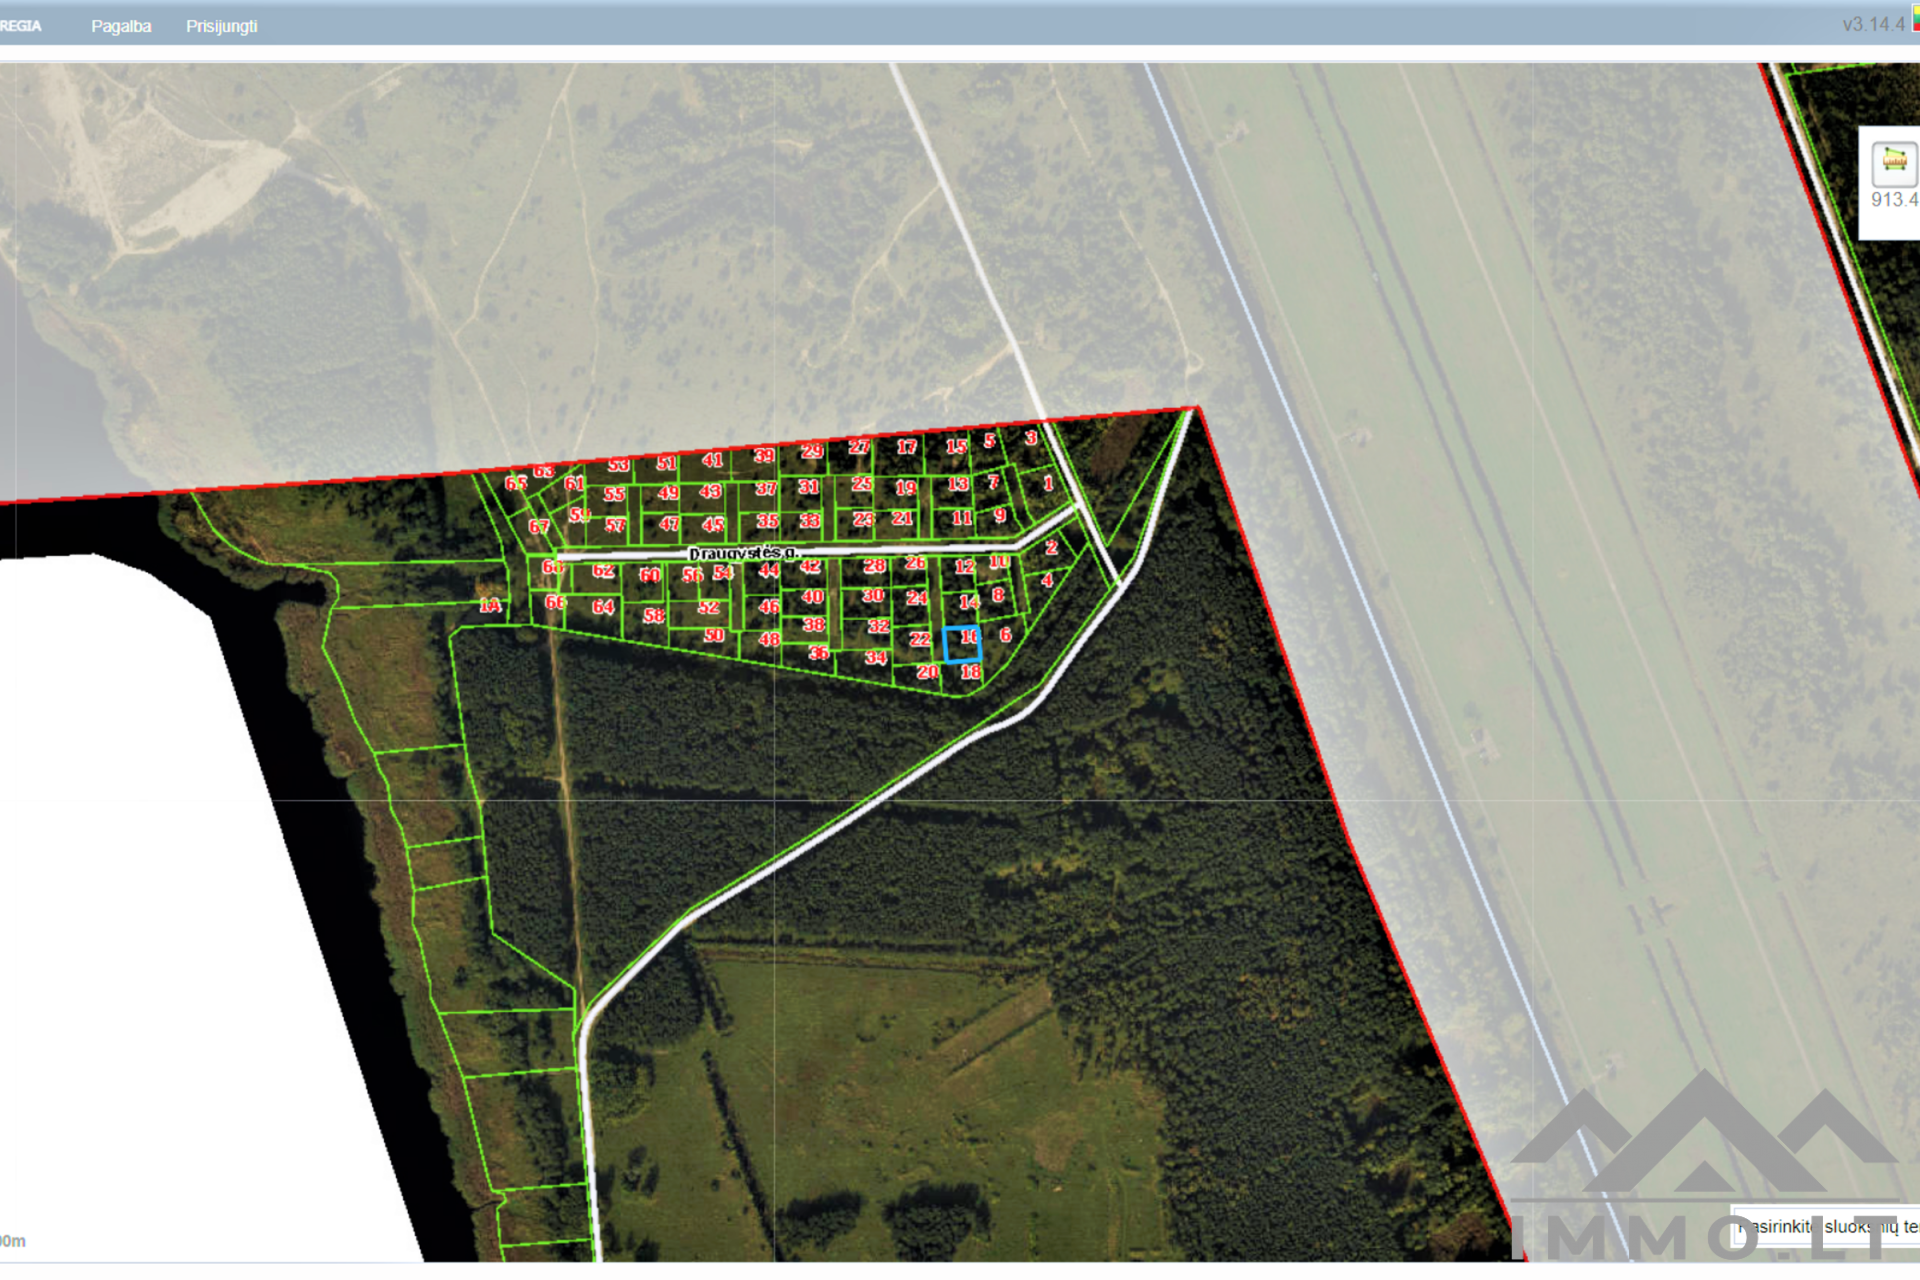The image size is (1920, 1280).
Task: Click parcel number 25
Action: point(862,484)
